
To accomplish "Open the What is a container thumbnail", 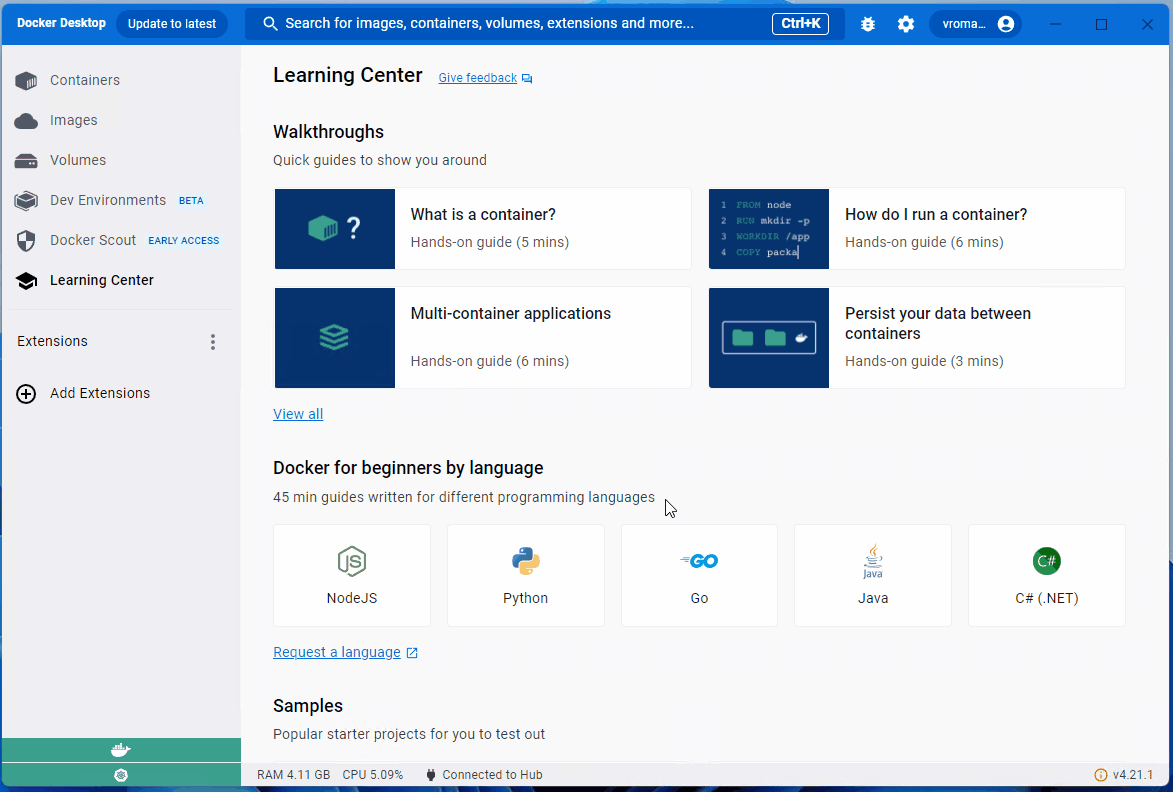I will [x=334, y=229].
